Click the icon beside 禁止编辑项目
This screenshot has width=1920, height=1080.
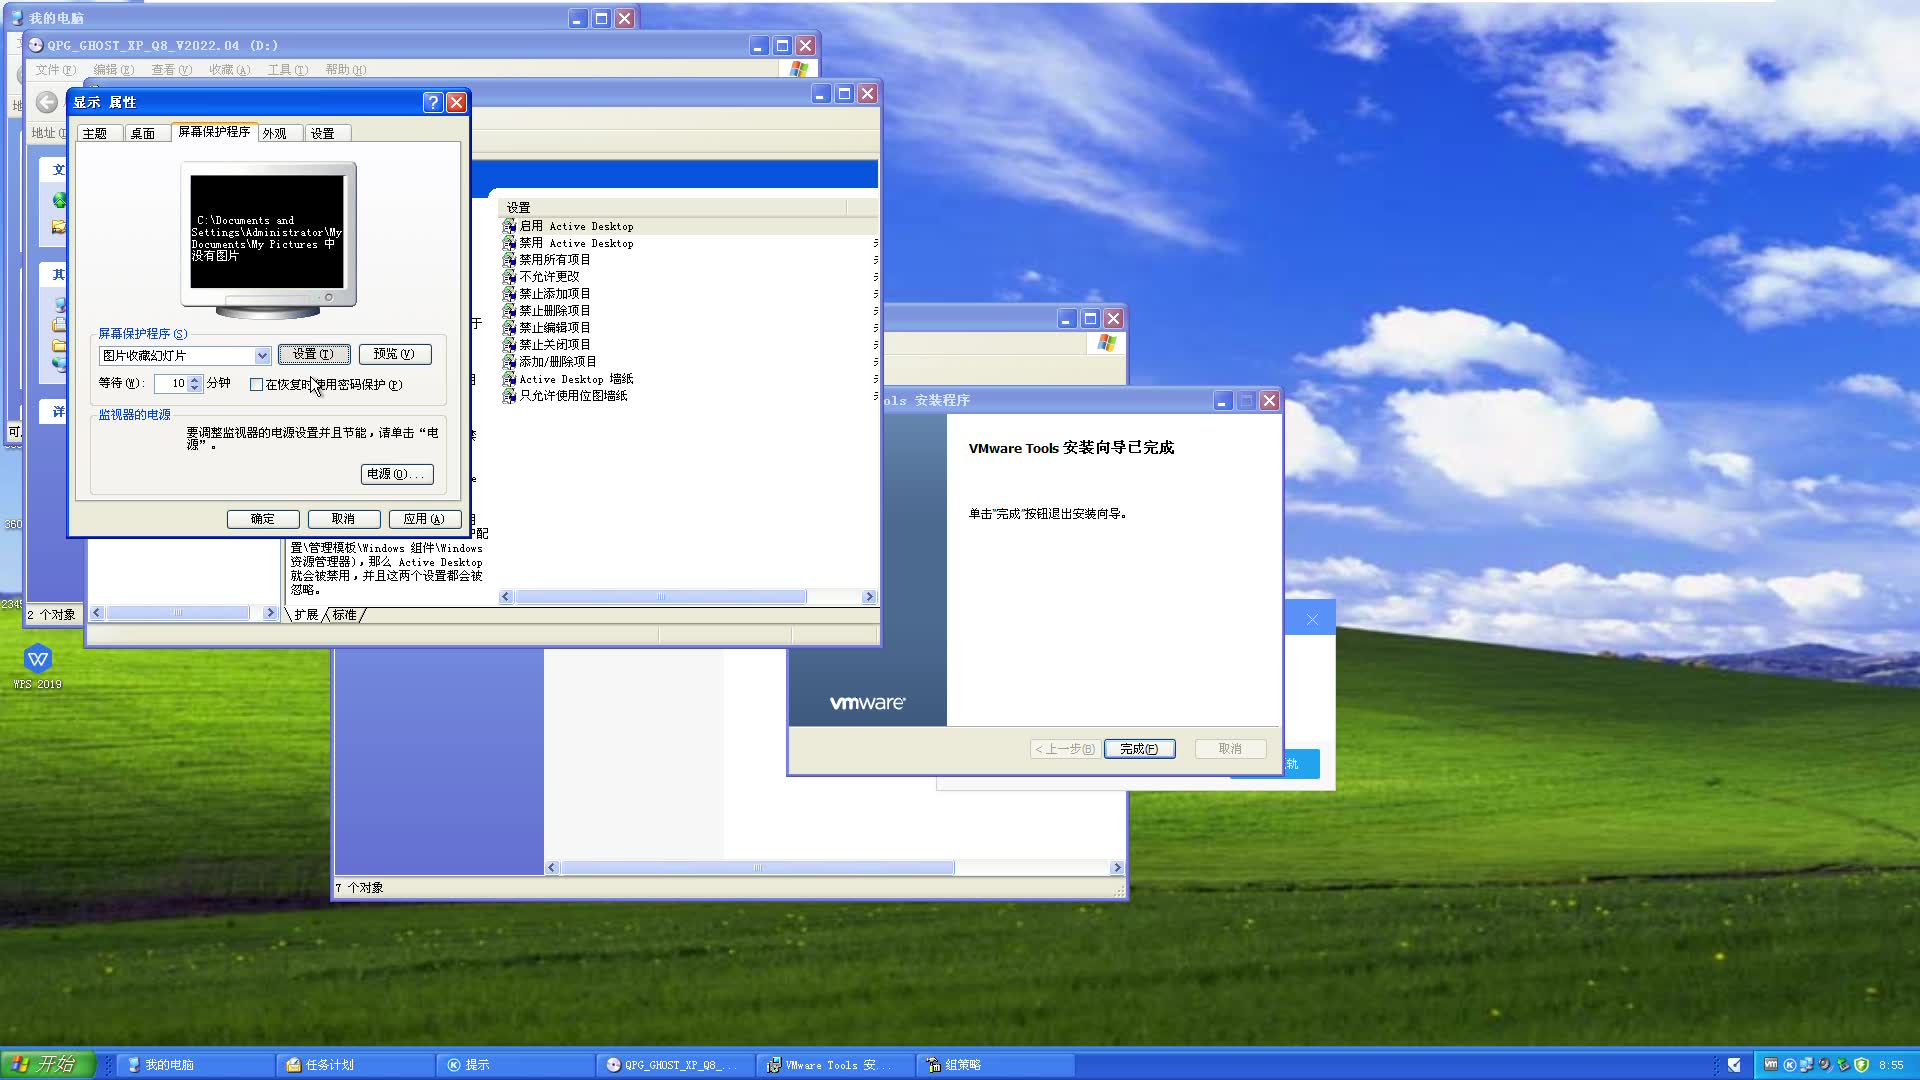[x=509, y=328]
